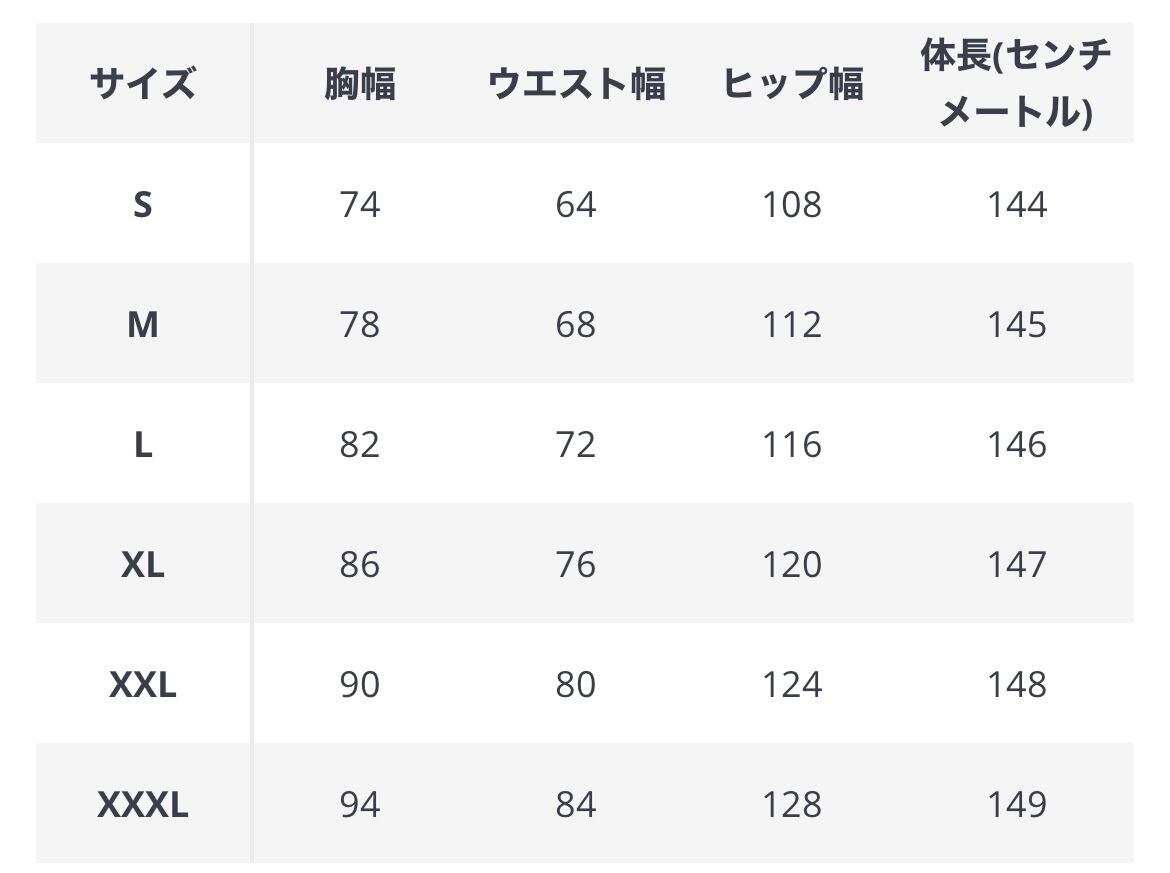
Task: Click the ウエスト幅 column header
Action: 576,84
